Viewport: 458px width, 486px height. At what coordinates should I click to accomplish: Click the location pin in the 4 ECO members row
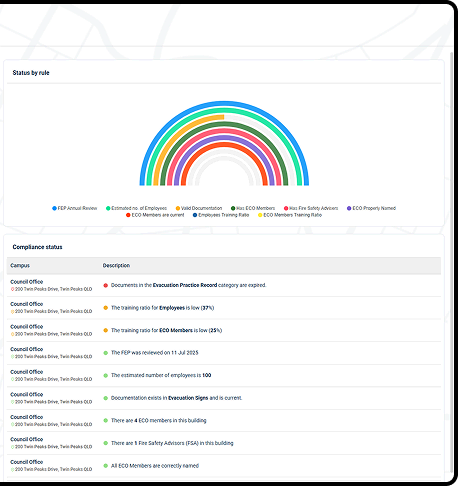[12, 425]
